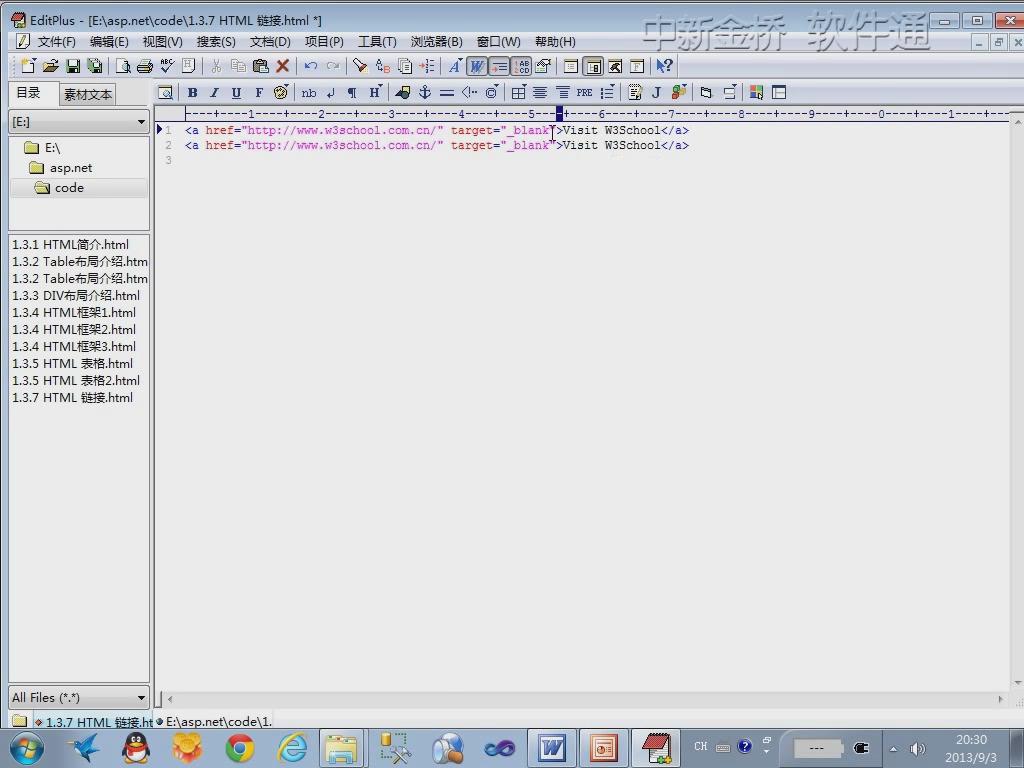This screenshot has width=1024, height=768.
Task: Insert non-breaking space nb
Action: (309, 93)
